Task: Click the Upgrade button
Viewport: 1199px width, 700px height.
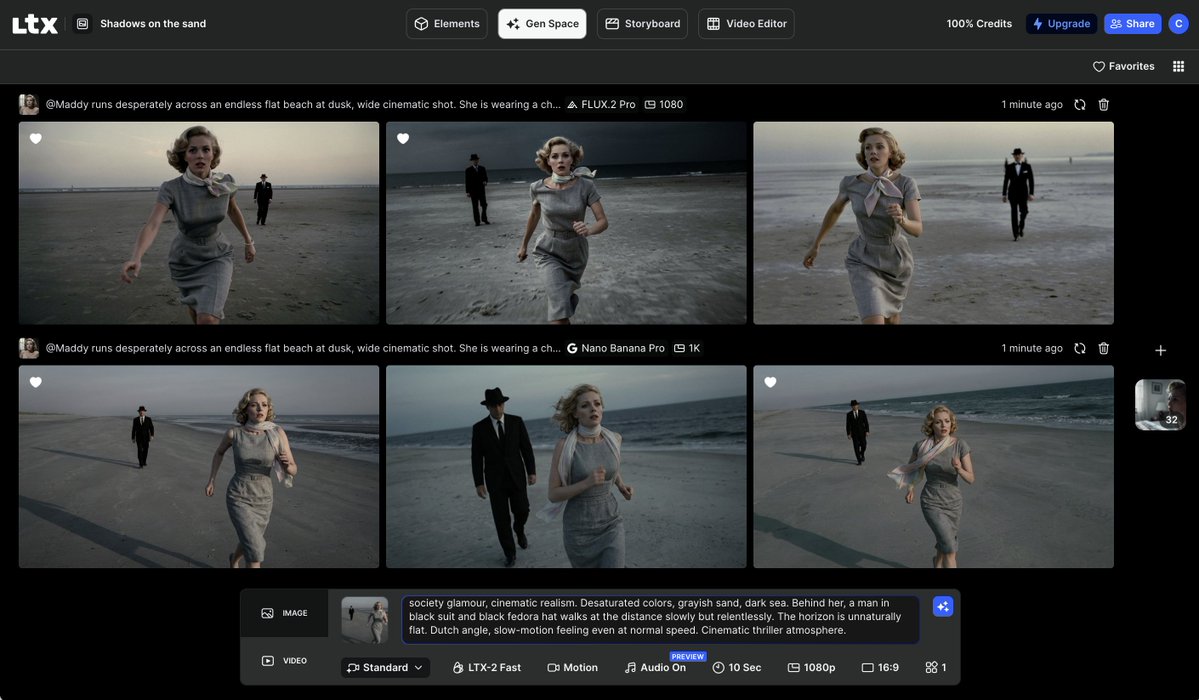Action: 1061,24
